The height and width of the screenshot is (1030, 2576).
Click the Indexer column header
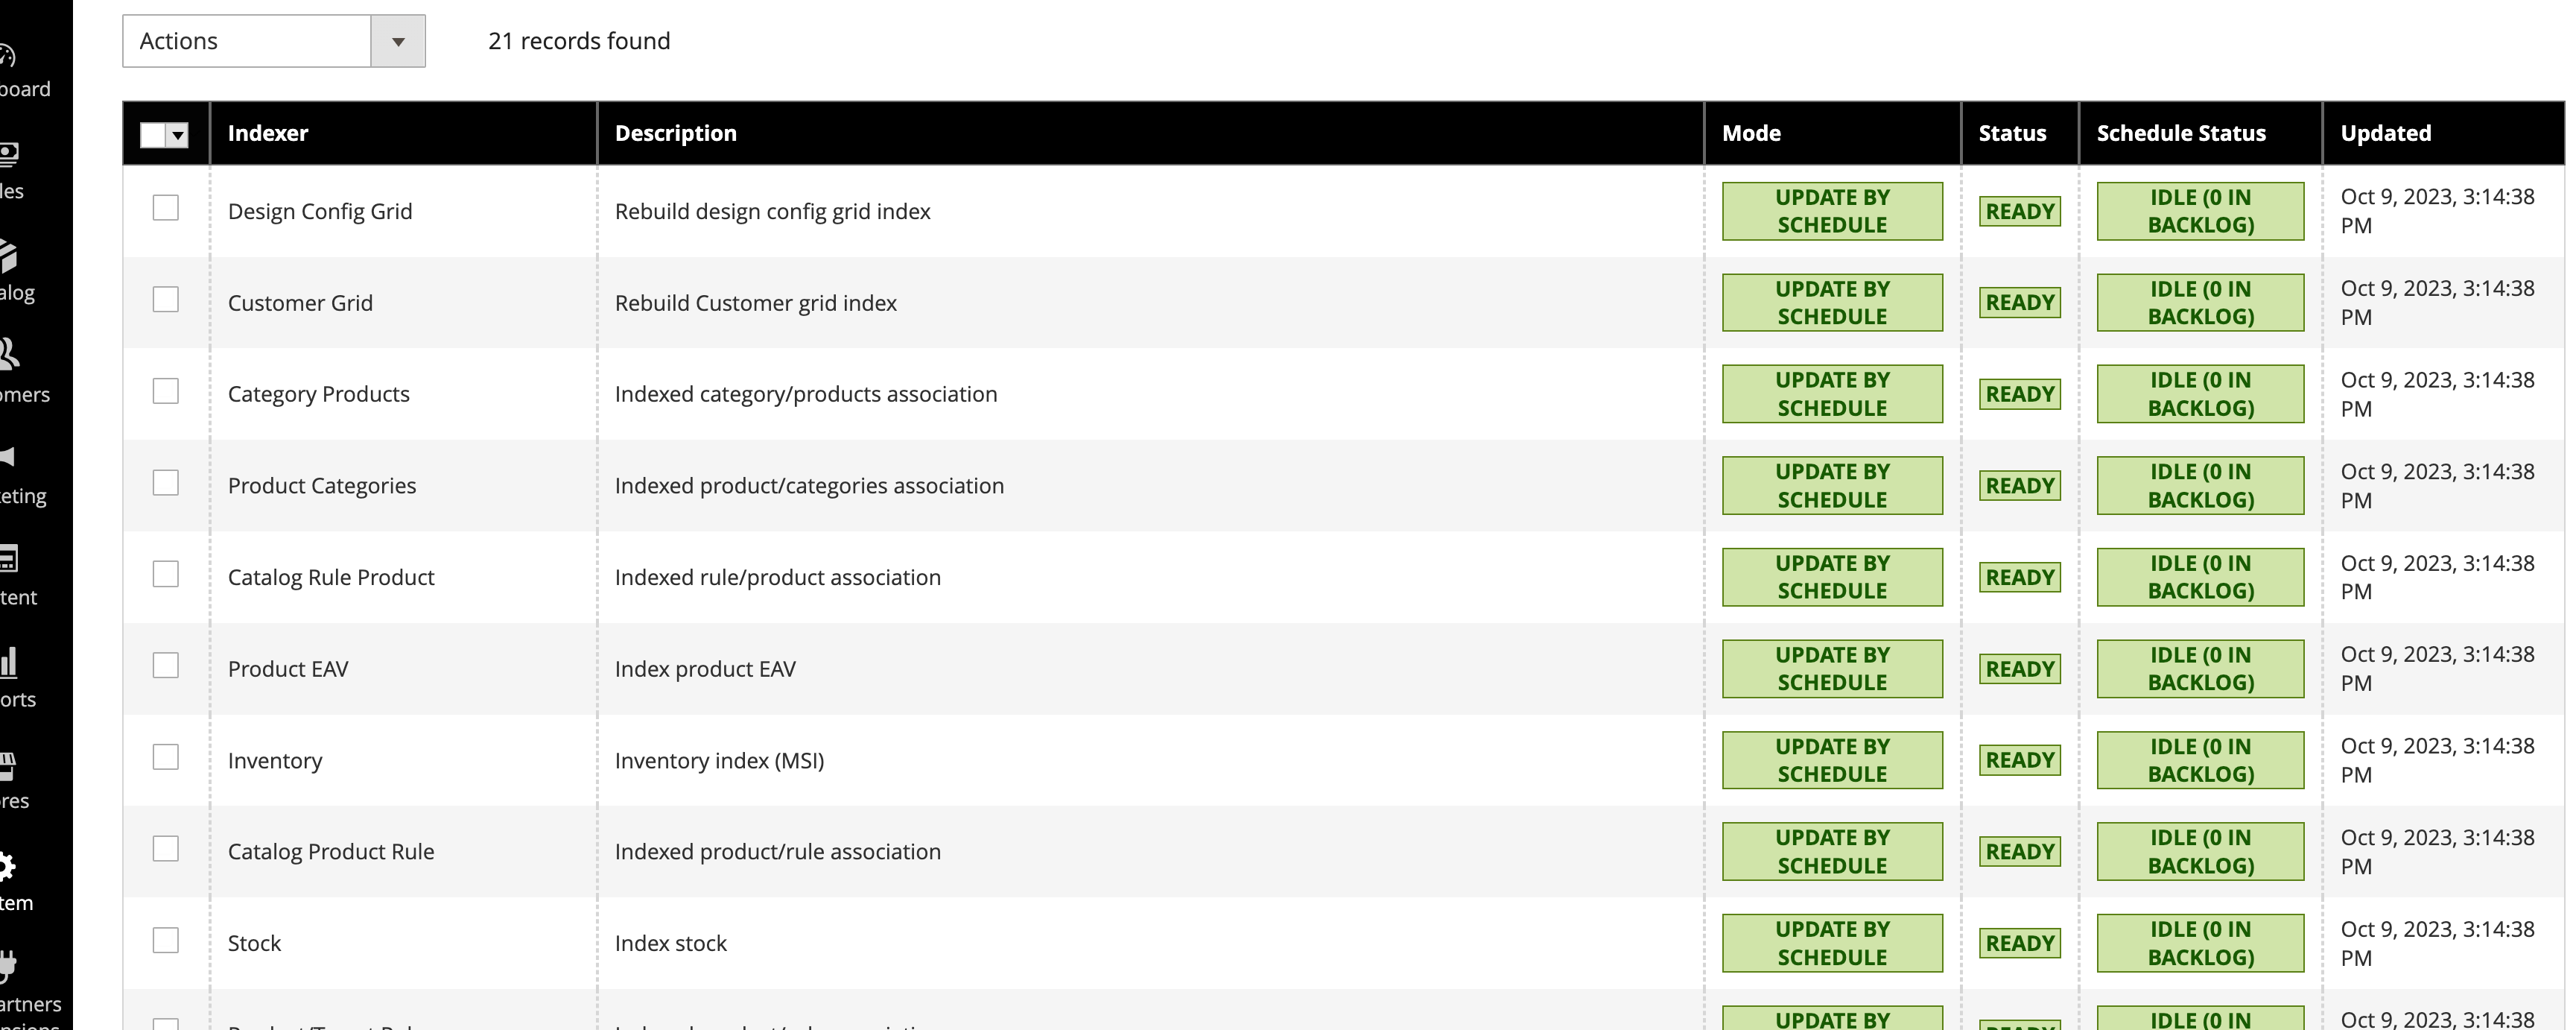[x=268, y=133]
